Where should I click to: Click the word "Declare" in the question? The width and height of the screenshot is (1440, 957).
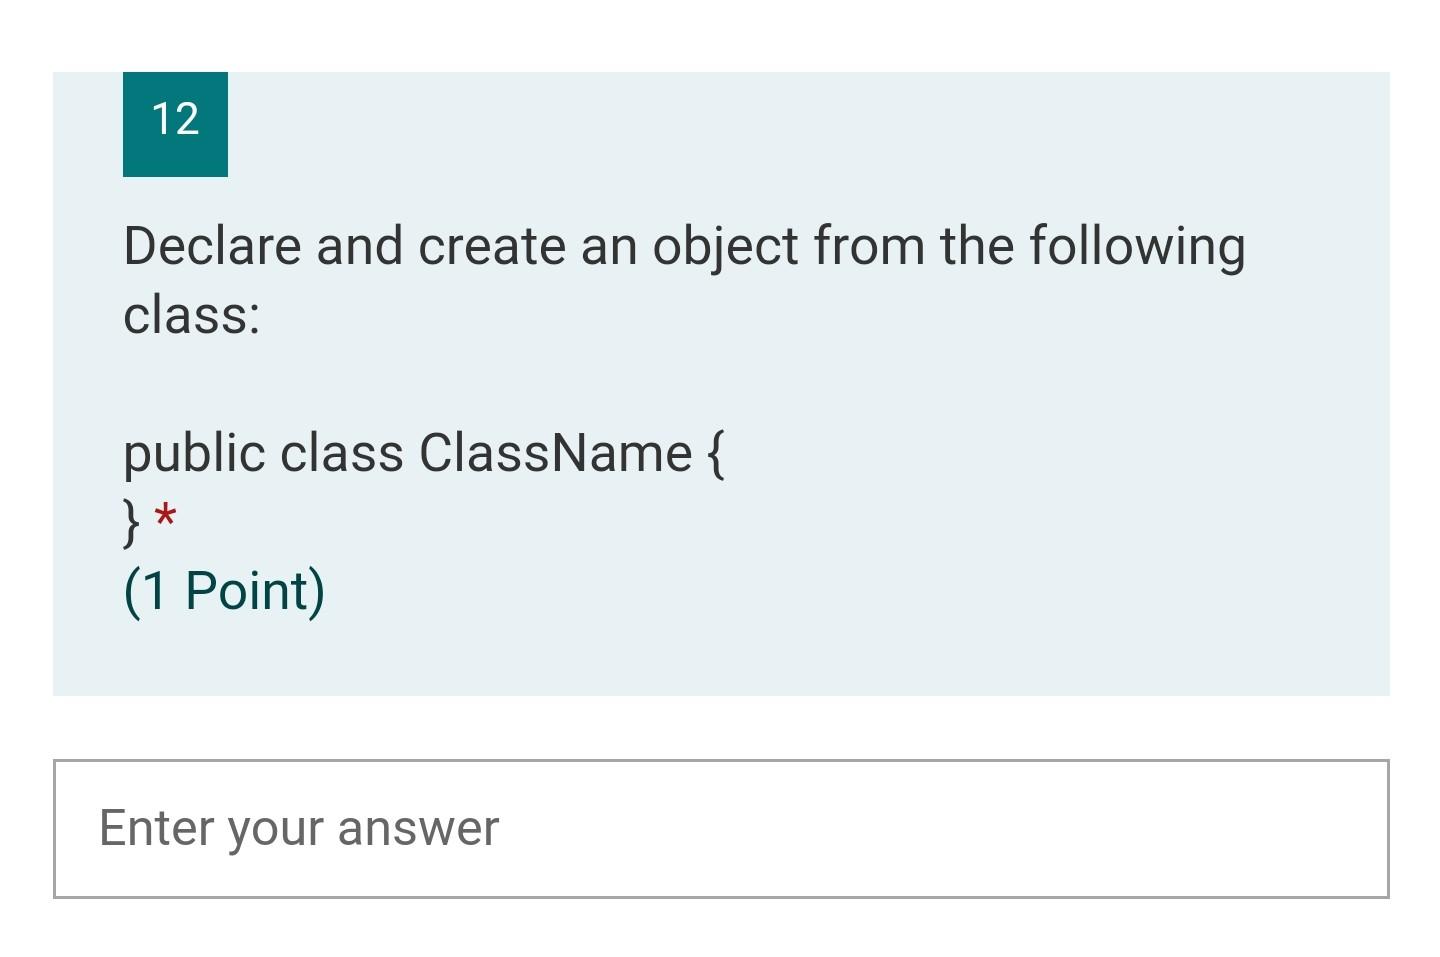point(212,246)
